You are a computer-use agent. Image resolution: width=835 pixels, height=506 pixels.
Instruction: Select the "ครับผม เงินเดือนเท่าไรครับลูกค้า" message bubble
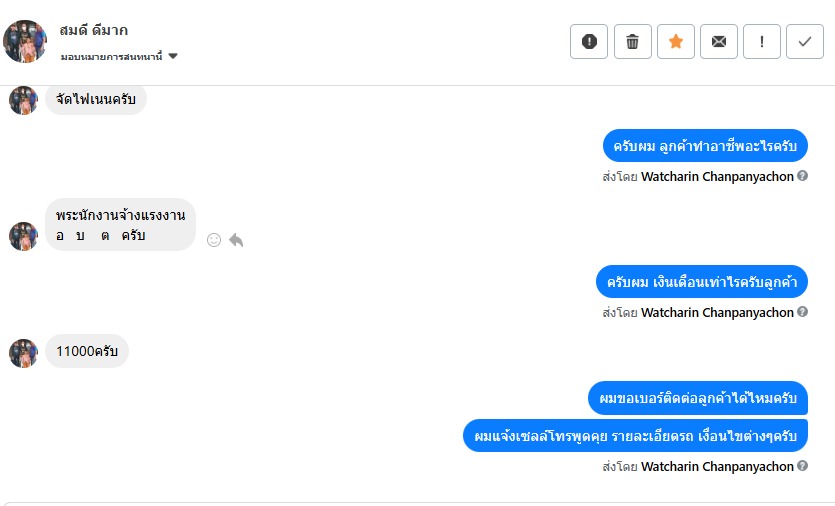click(x=701, y=282)
